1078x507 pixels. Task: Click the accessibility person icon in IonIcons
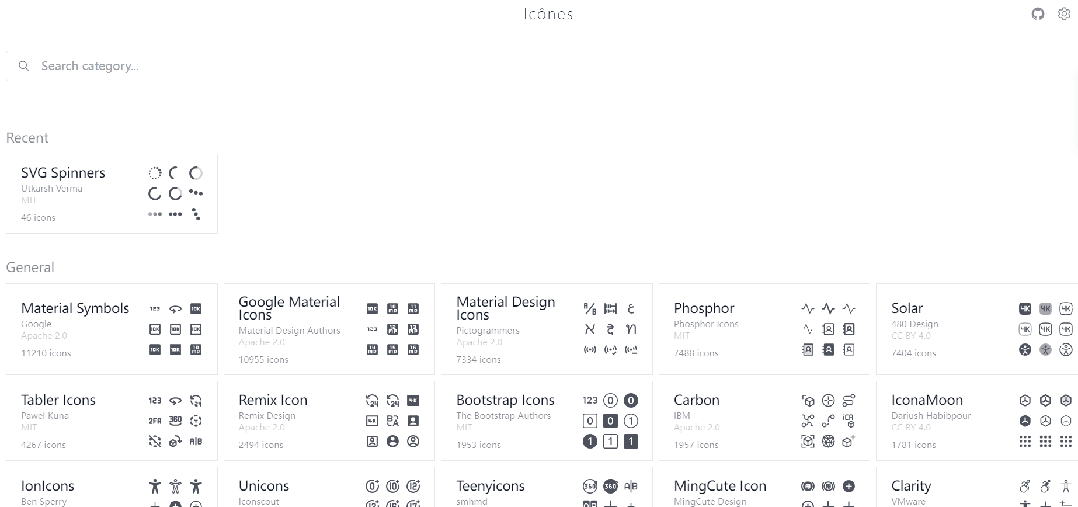(155, 486)
